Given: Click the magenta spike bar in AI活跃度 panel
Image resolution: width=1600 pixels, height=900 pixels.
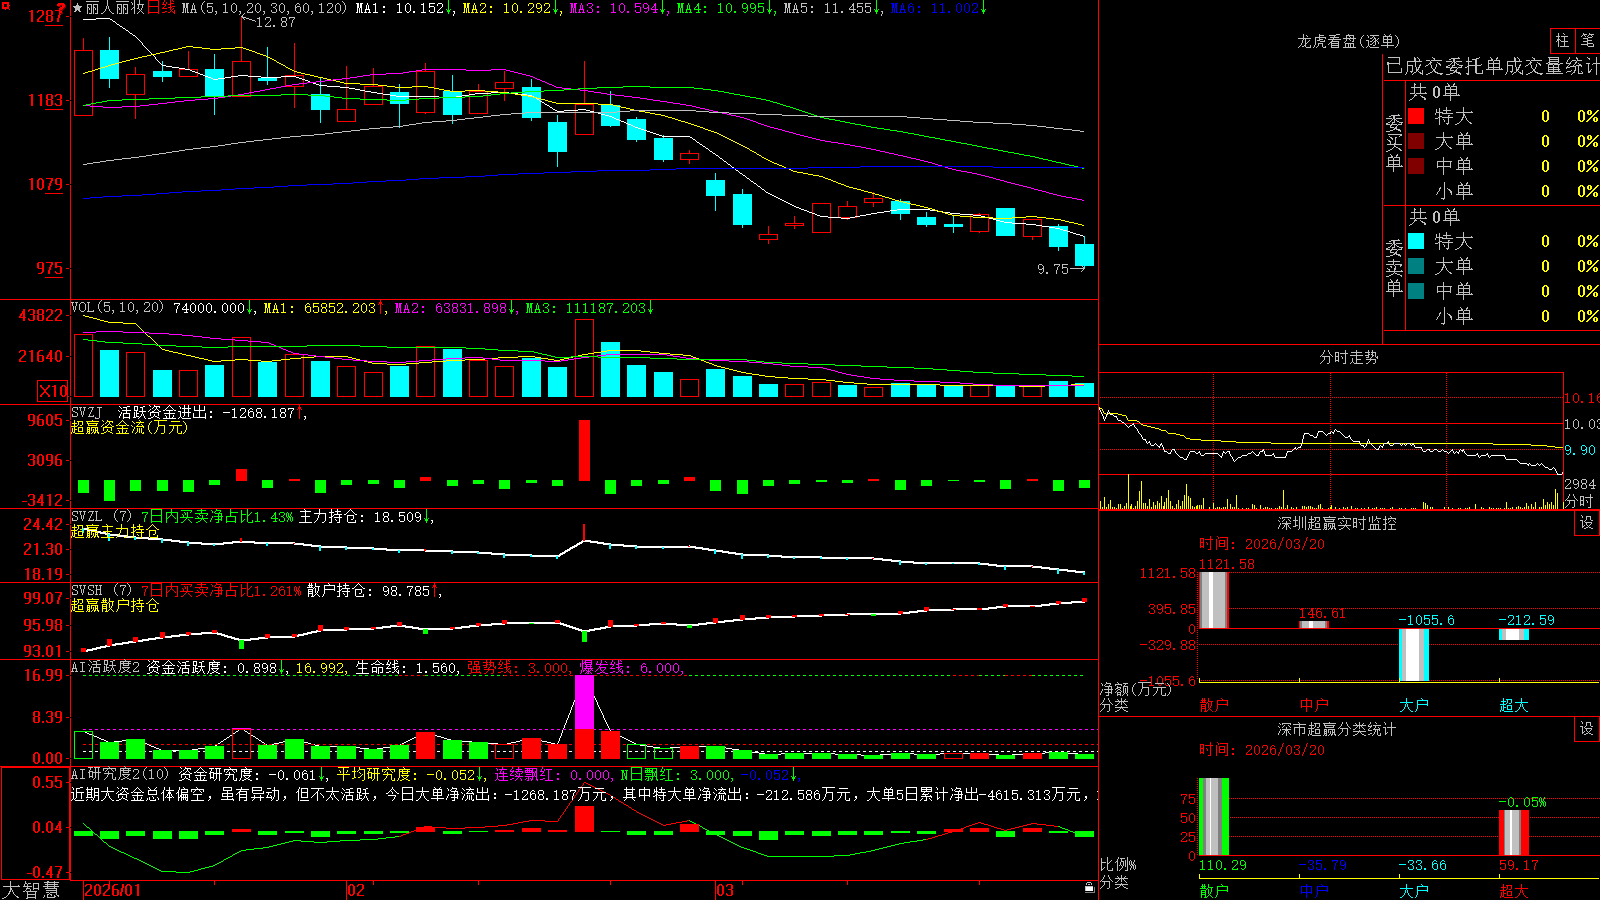Looking at the screenshot, I should (x=584, y=702).
